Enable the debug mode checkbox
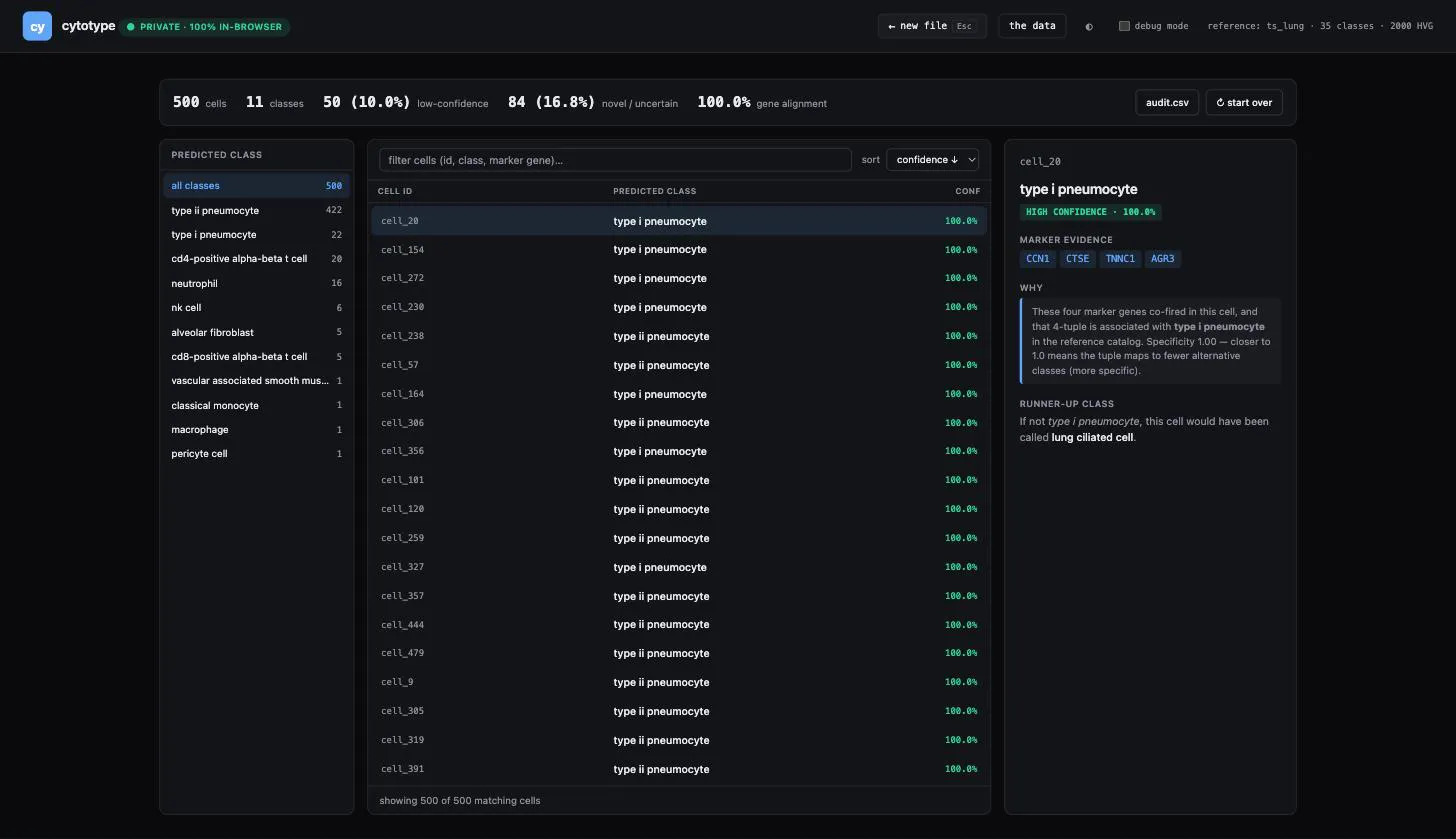This screenshot has width=1456, height=839. coord(1124,26)
